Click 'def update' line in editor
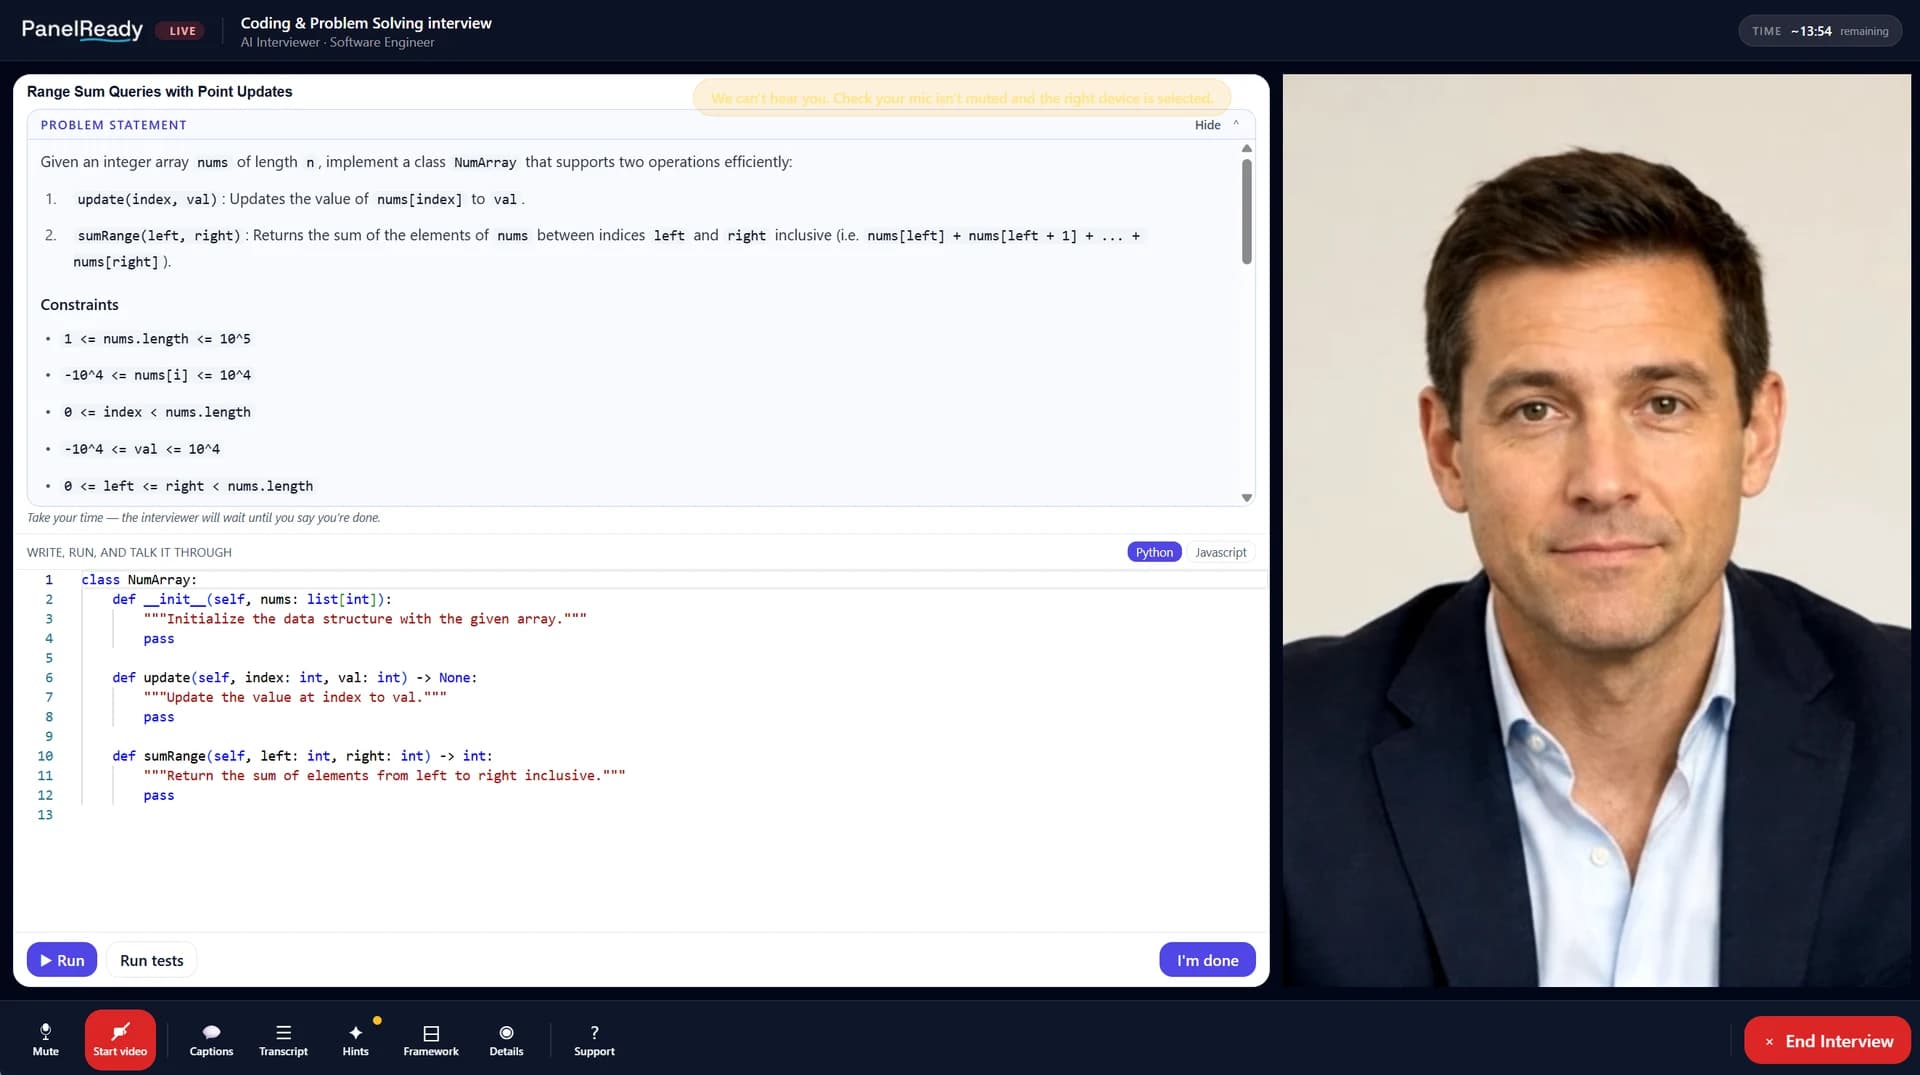The height and width of the screenshot is (1075, 1920). 294,678
